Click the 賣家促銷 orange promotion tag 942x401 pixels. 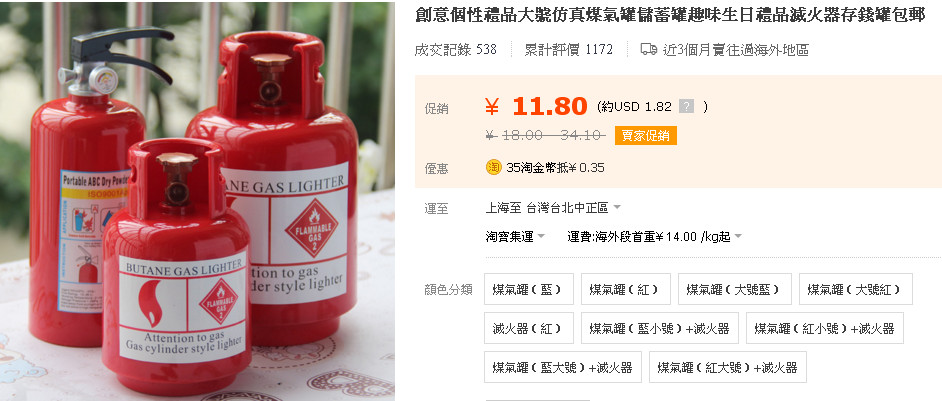point(646,136)
